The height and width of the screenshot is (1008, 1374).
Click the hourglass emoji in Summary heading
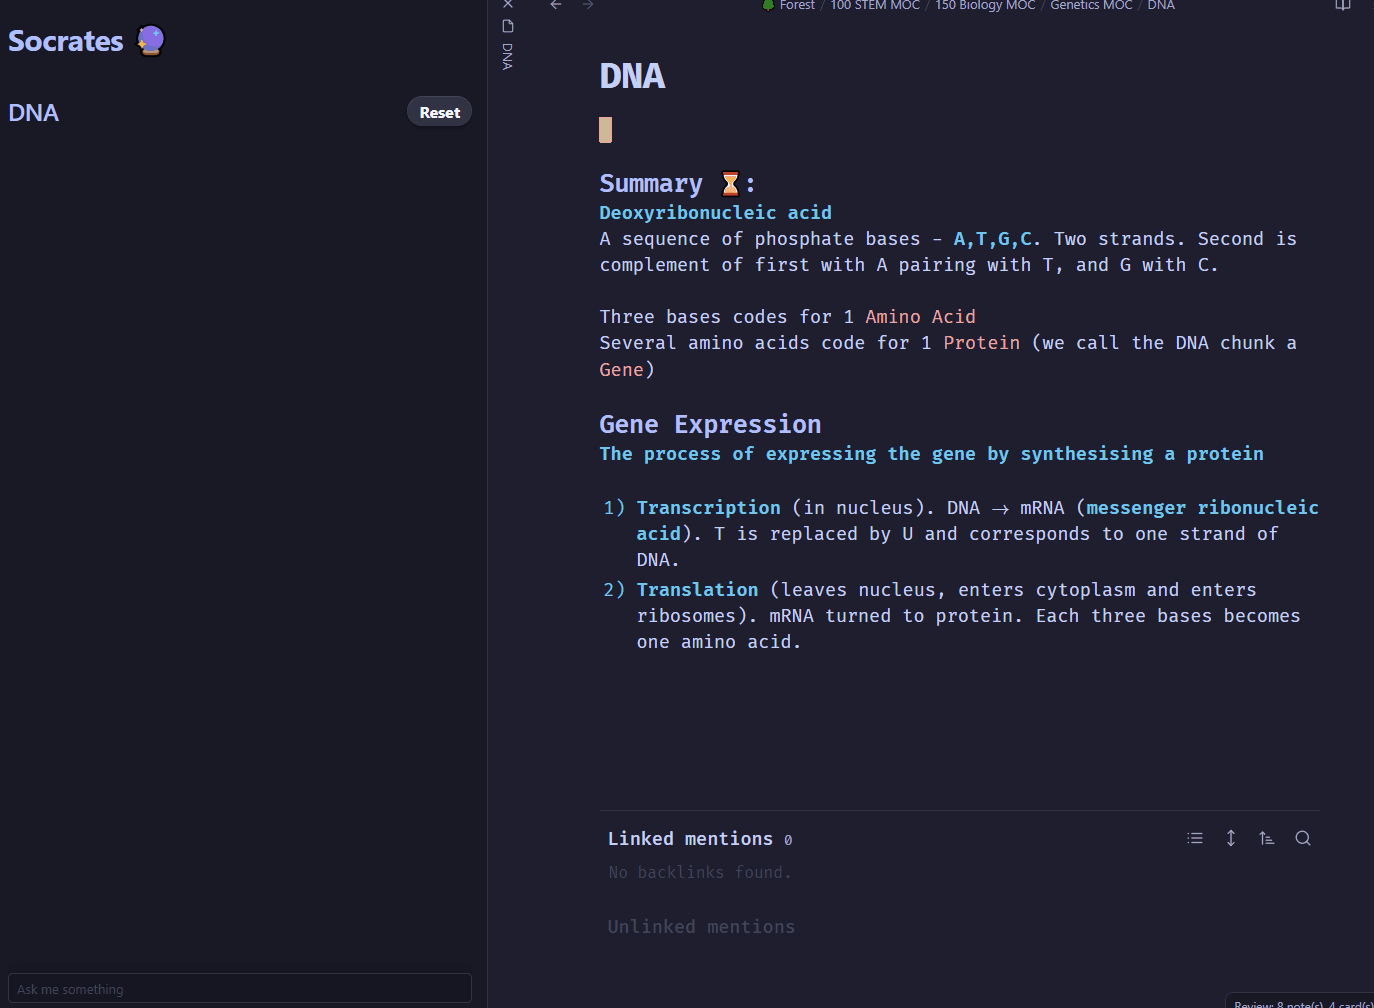(x=730, y=184)
